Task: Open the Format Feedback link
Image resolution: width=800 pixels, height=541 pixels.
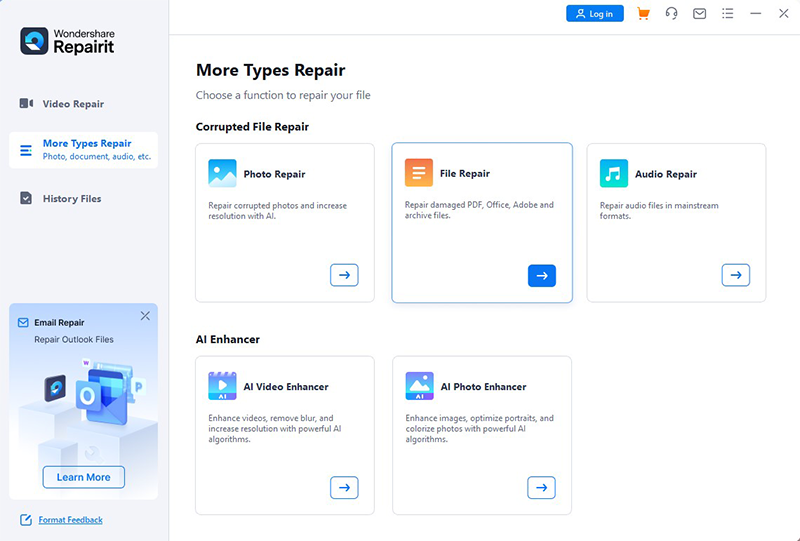Action: 70,520
